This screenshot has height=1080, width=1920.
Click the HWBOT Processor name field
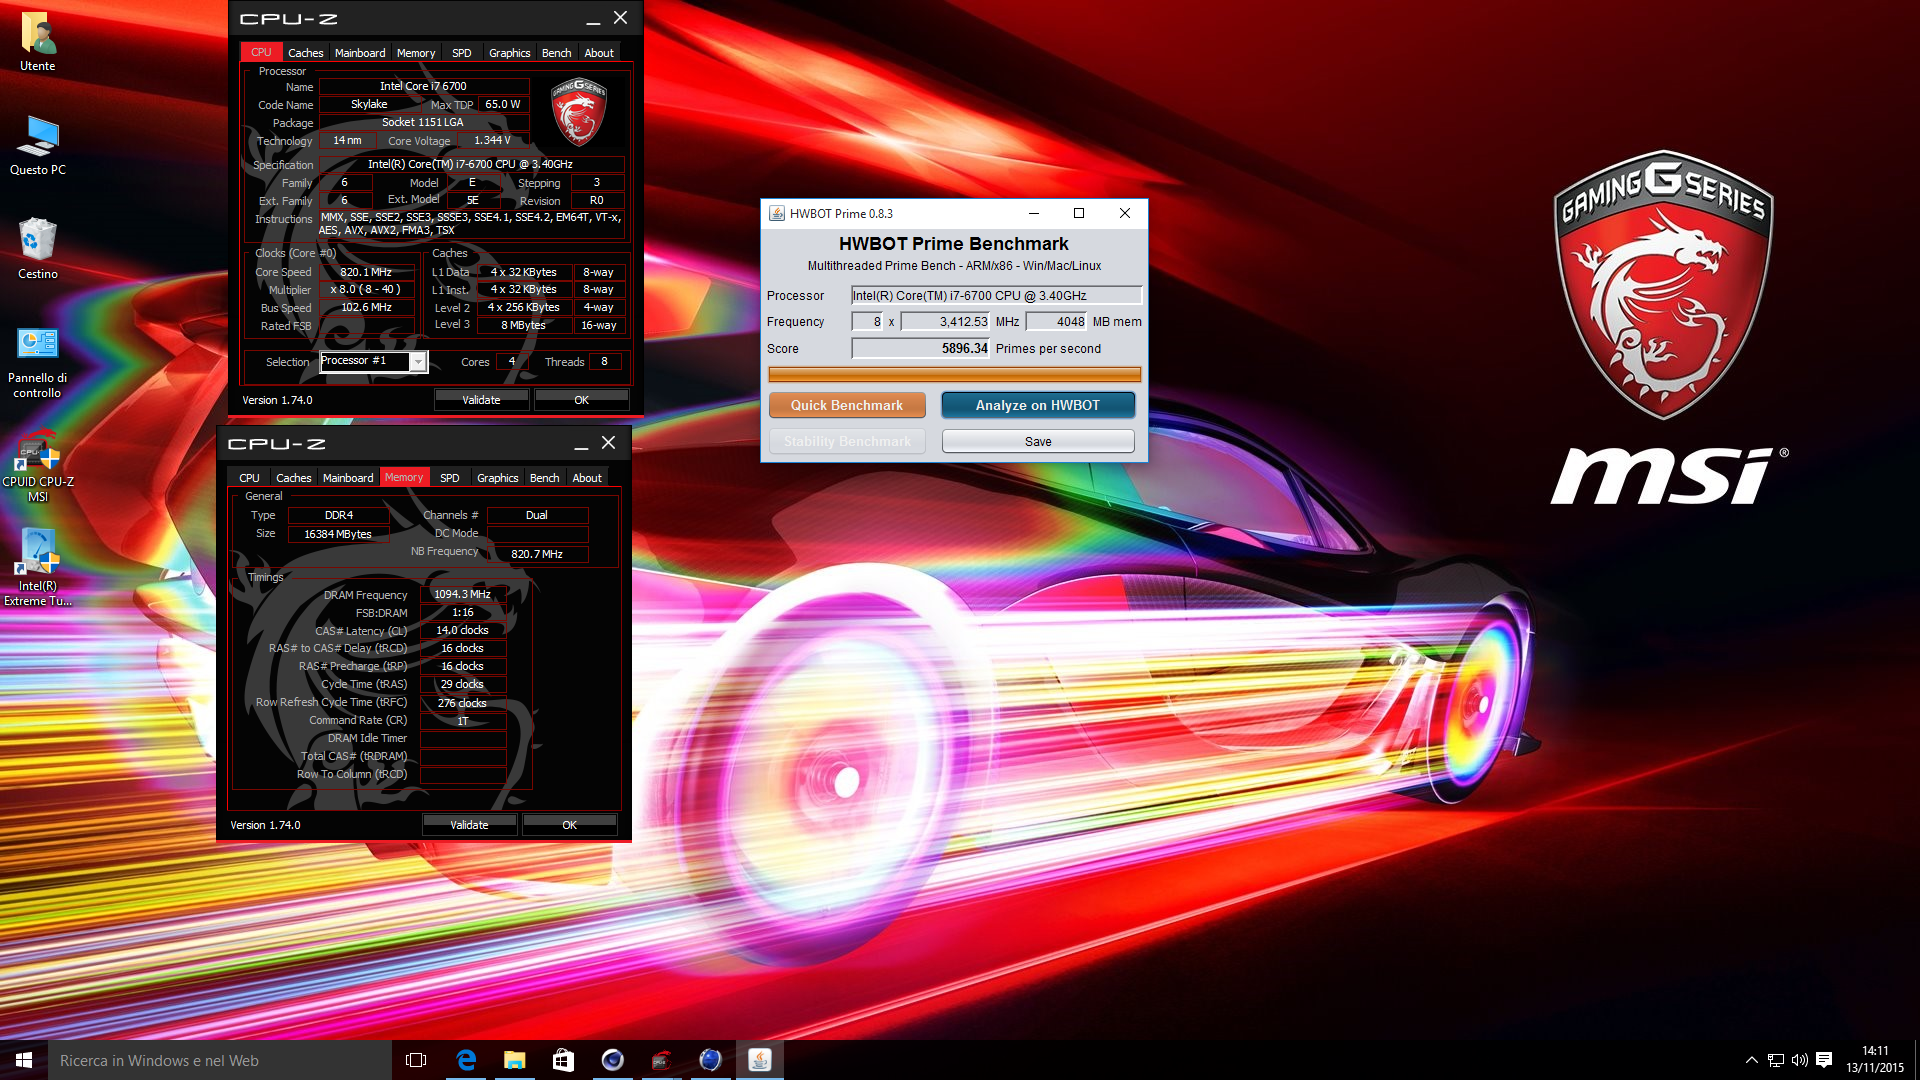coord(996,295)
